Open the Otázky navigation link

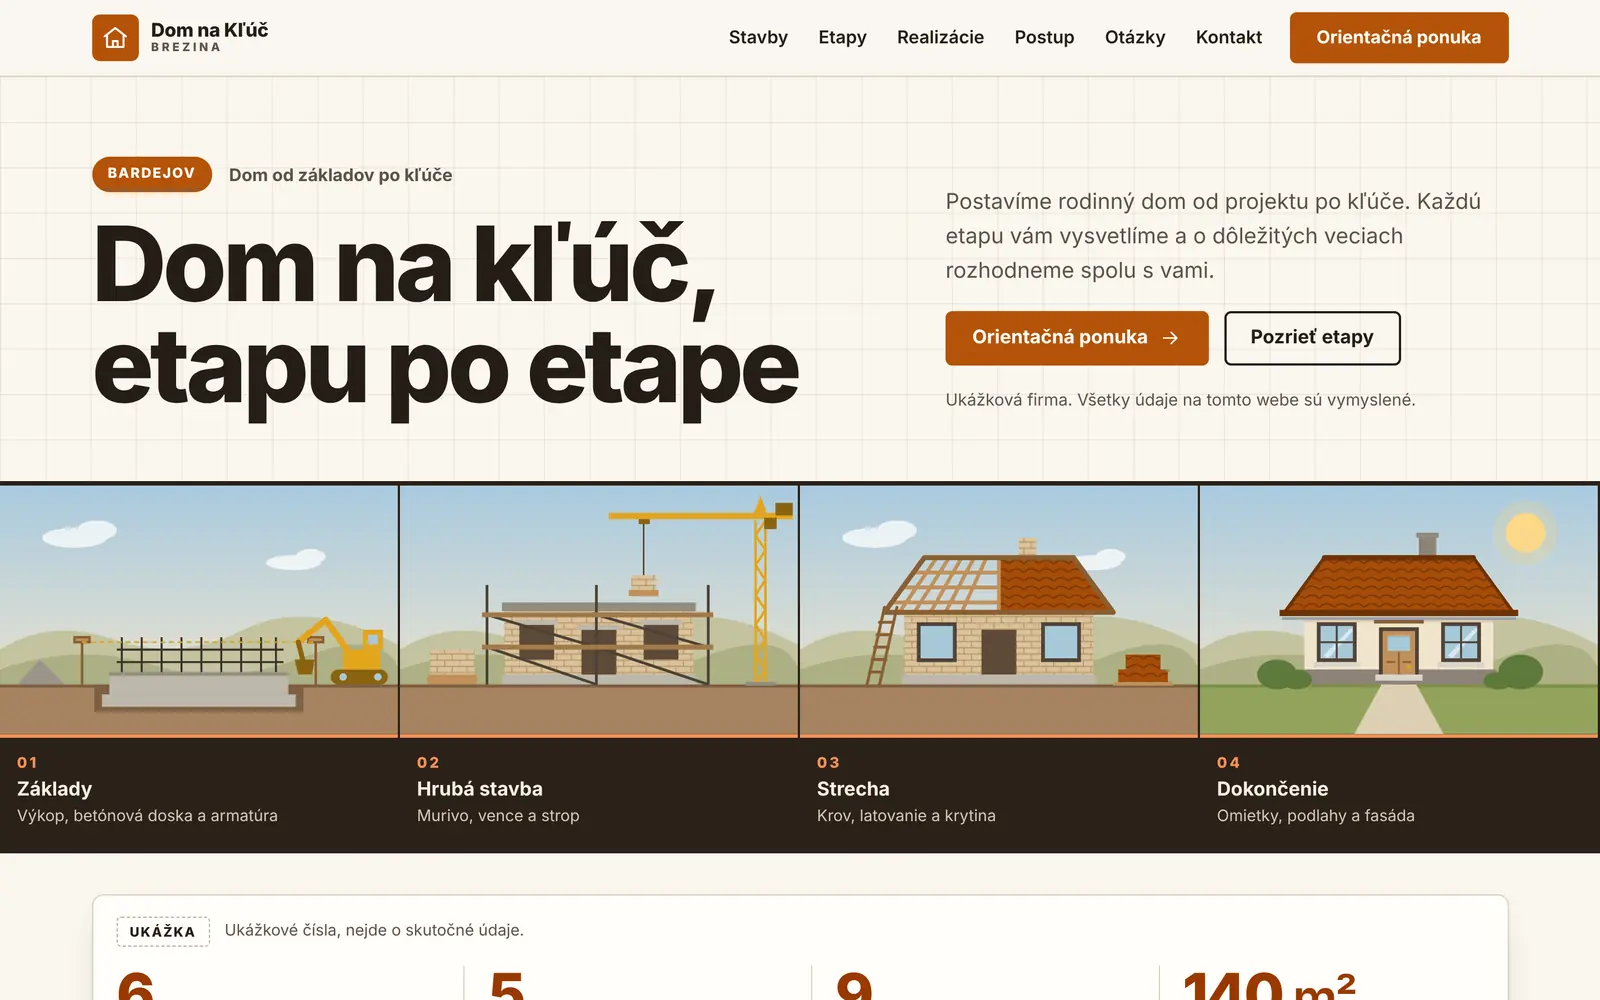click(x=1135, y=37)
